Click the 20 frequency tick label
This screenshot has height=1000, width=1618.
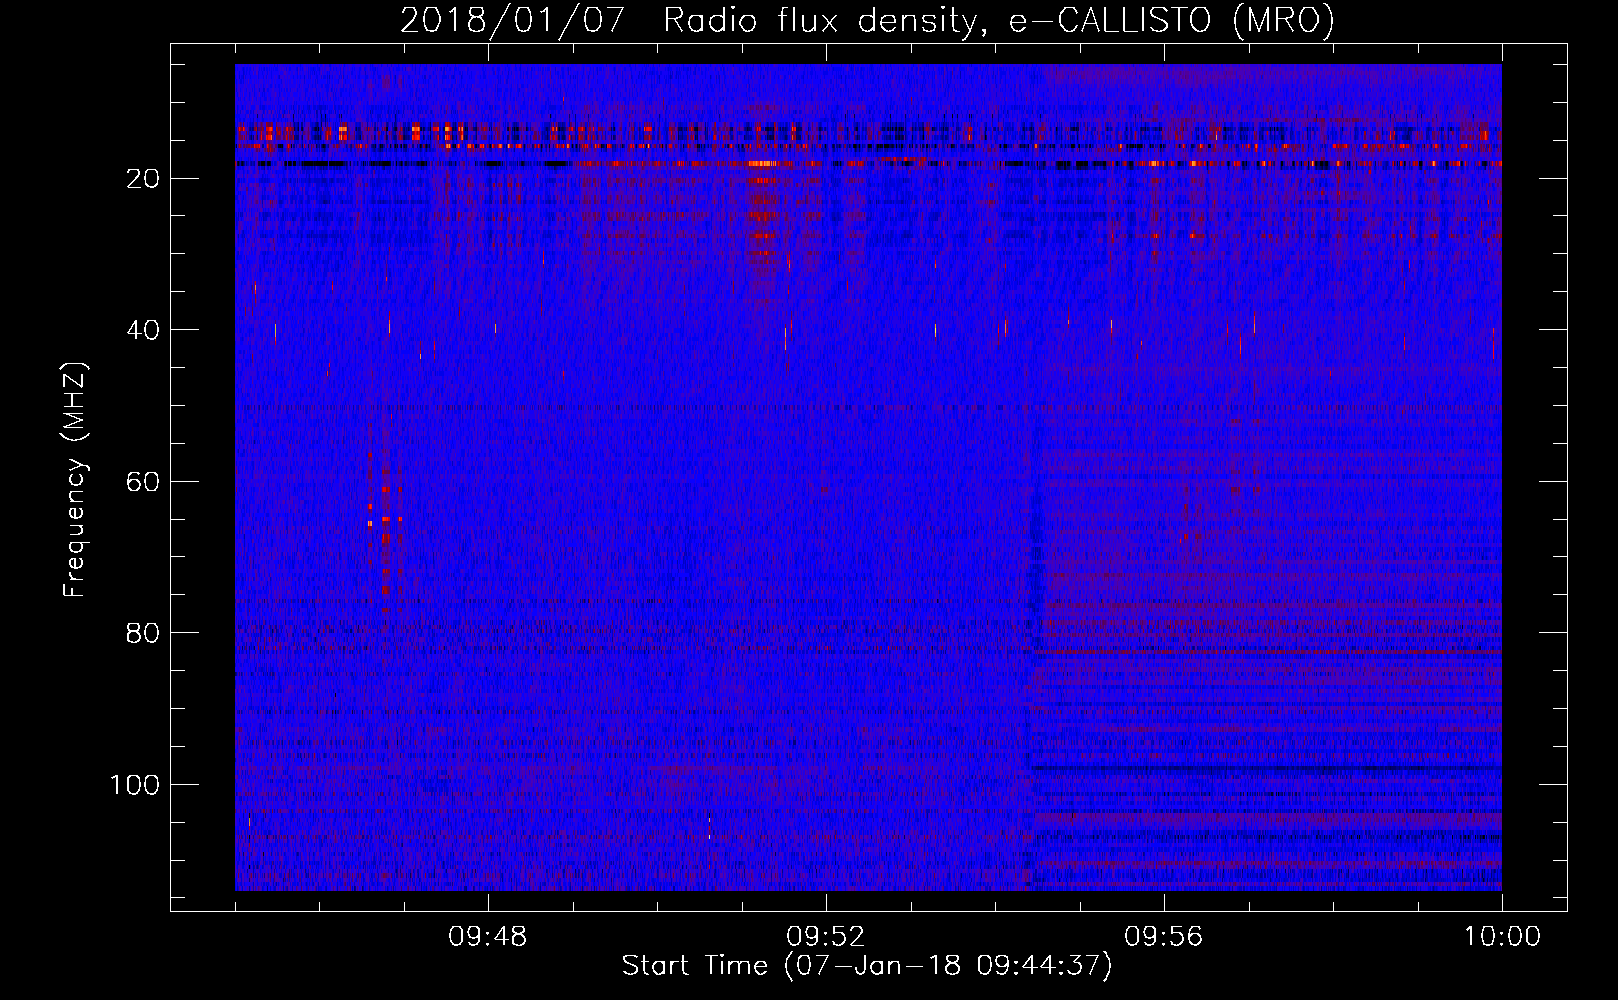(144, 179)
